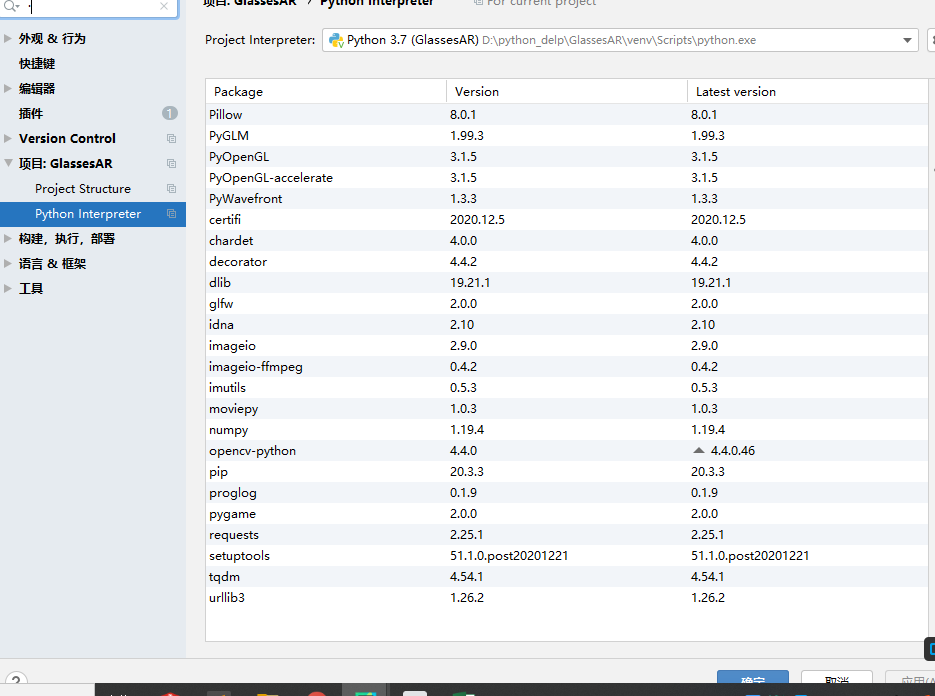The width and height of the screenshot is (935, 696).
Task: Click the settings search input field
Action: pyautogui.click(x=89, y=7)
